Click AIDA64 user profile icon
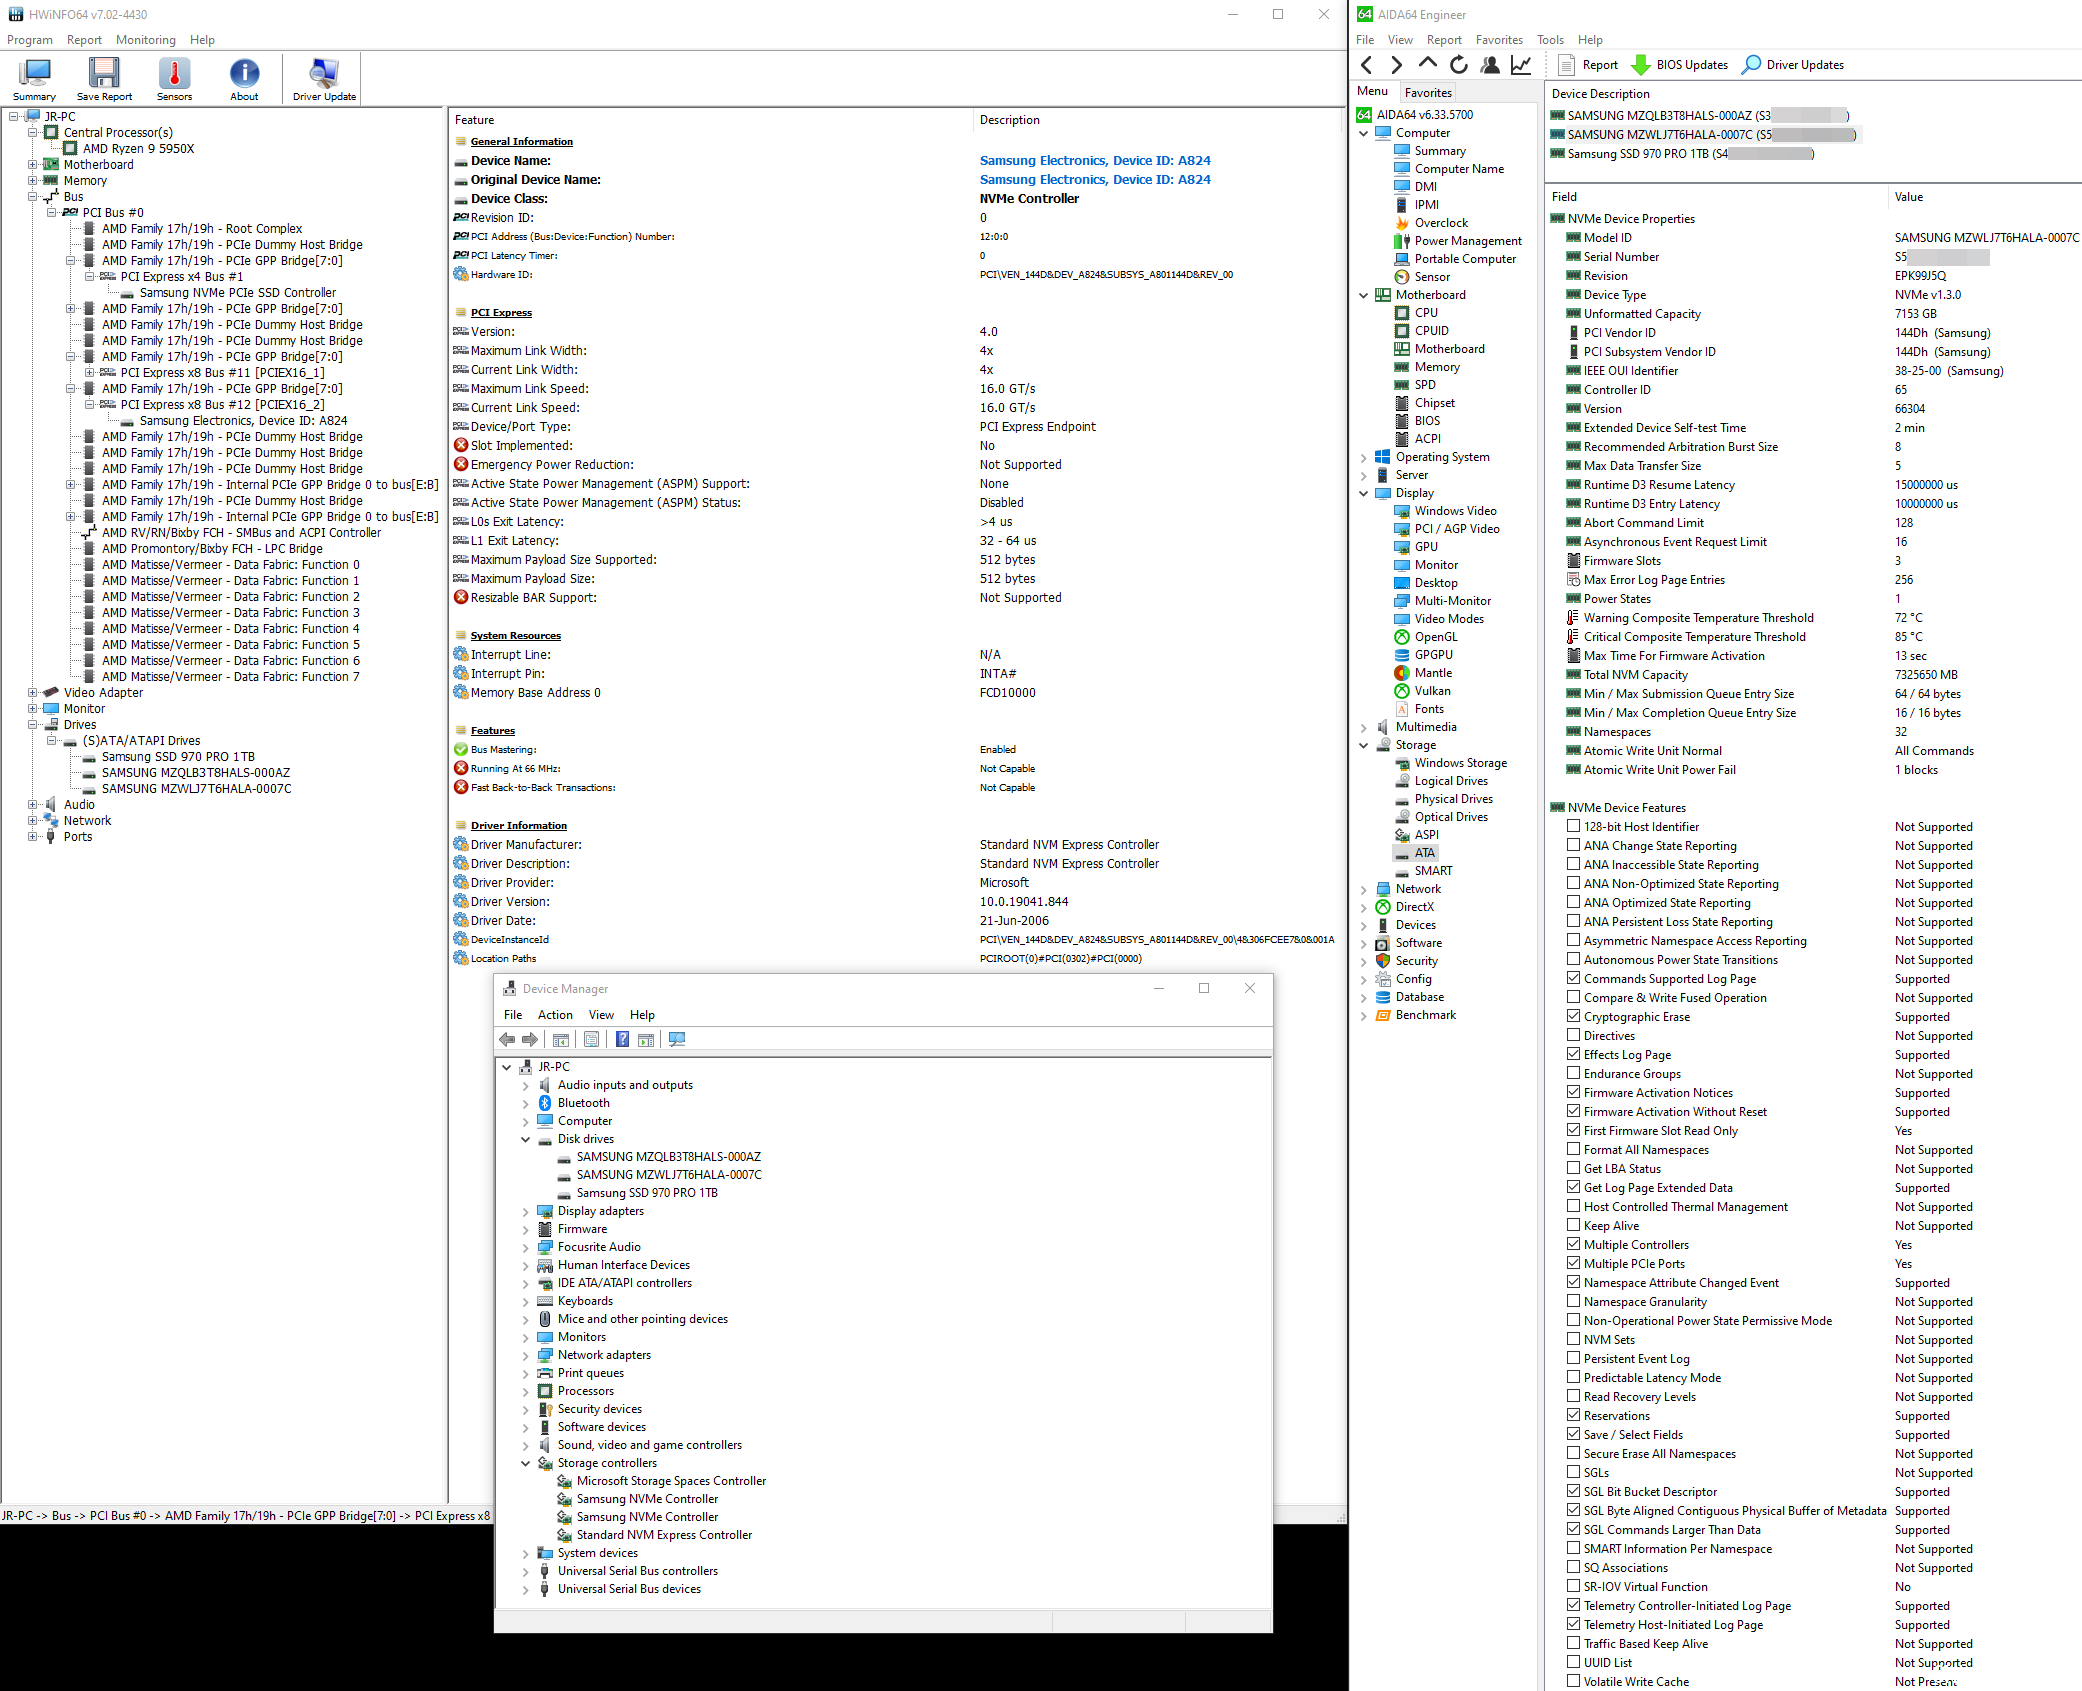 coord(1490,65)
